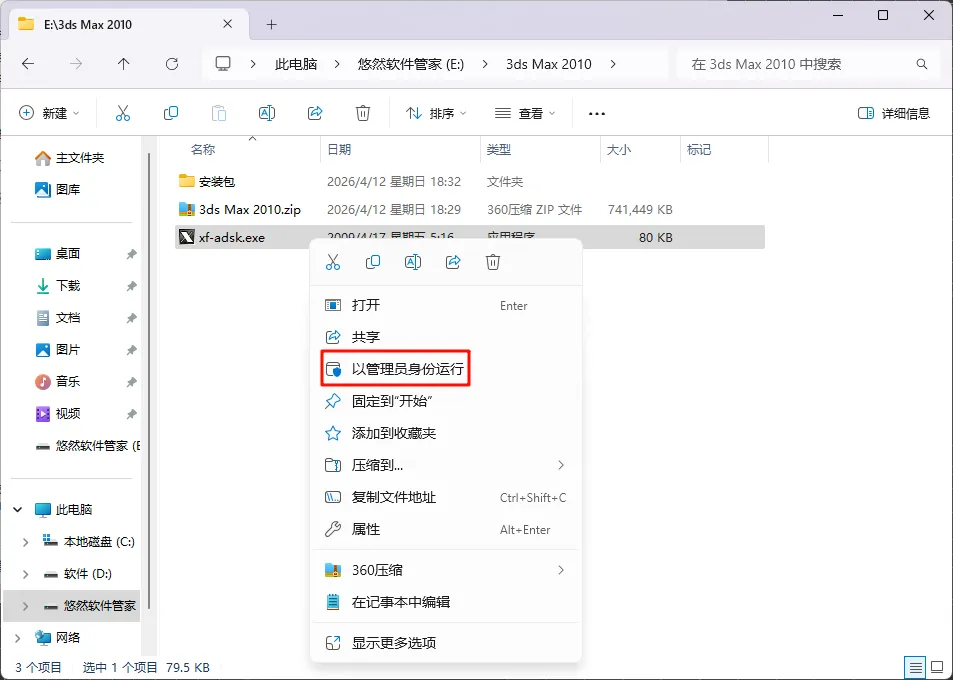Click the search magnifier icon
Image resolution: width=953 pixels, height=680 pixels.
tap(922, 64)
